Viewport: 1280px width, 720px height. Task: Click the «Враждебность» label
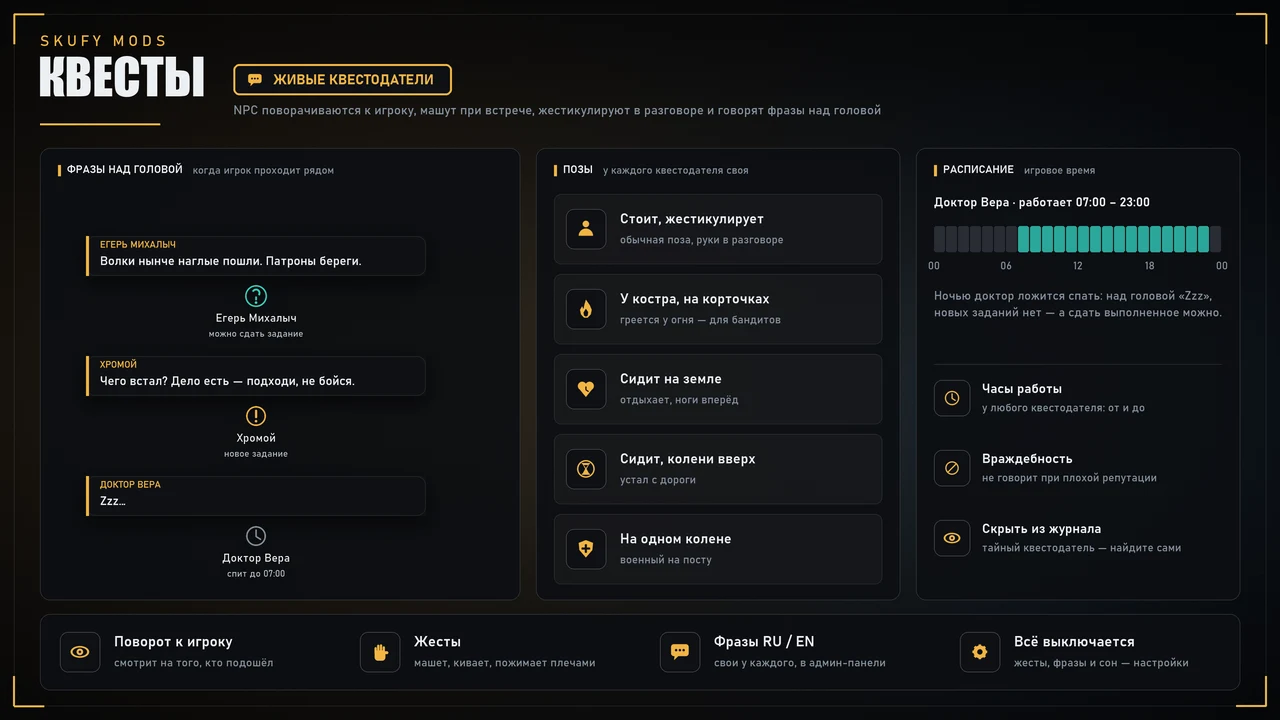tap(1027, 459)
